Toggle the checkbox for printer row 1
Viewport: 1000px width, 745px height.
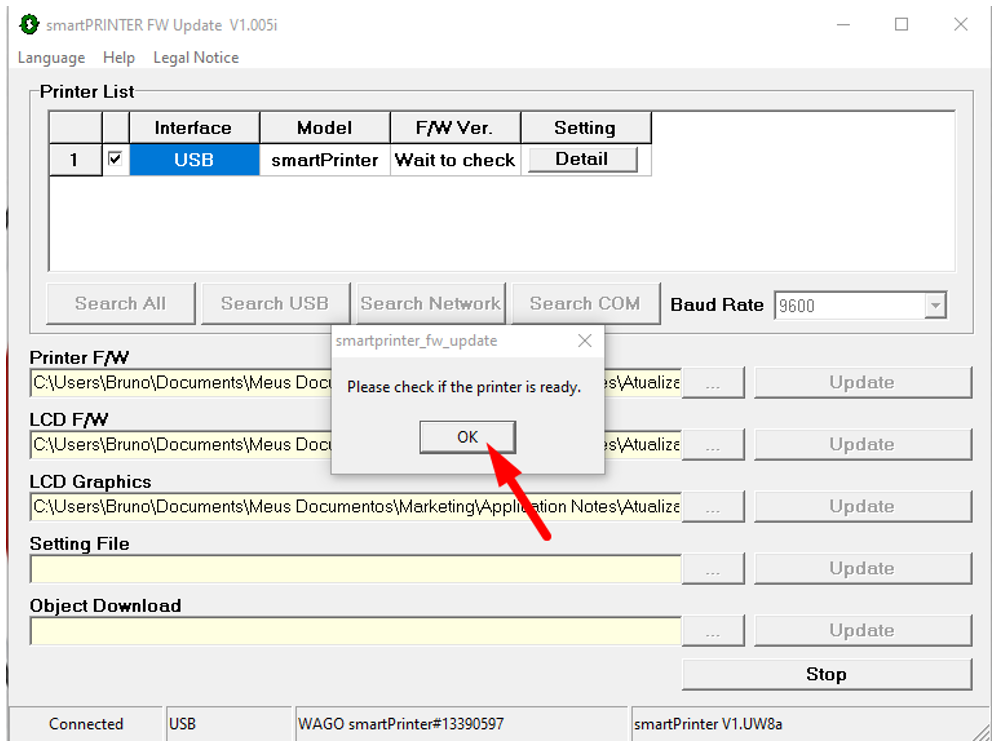(115, 159)
